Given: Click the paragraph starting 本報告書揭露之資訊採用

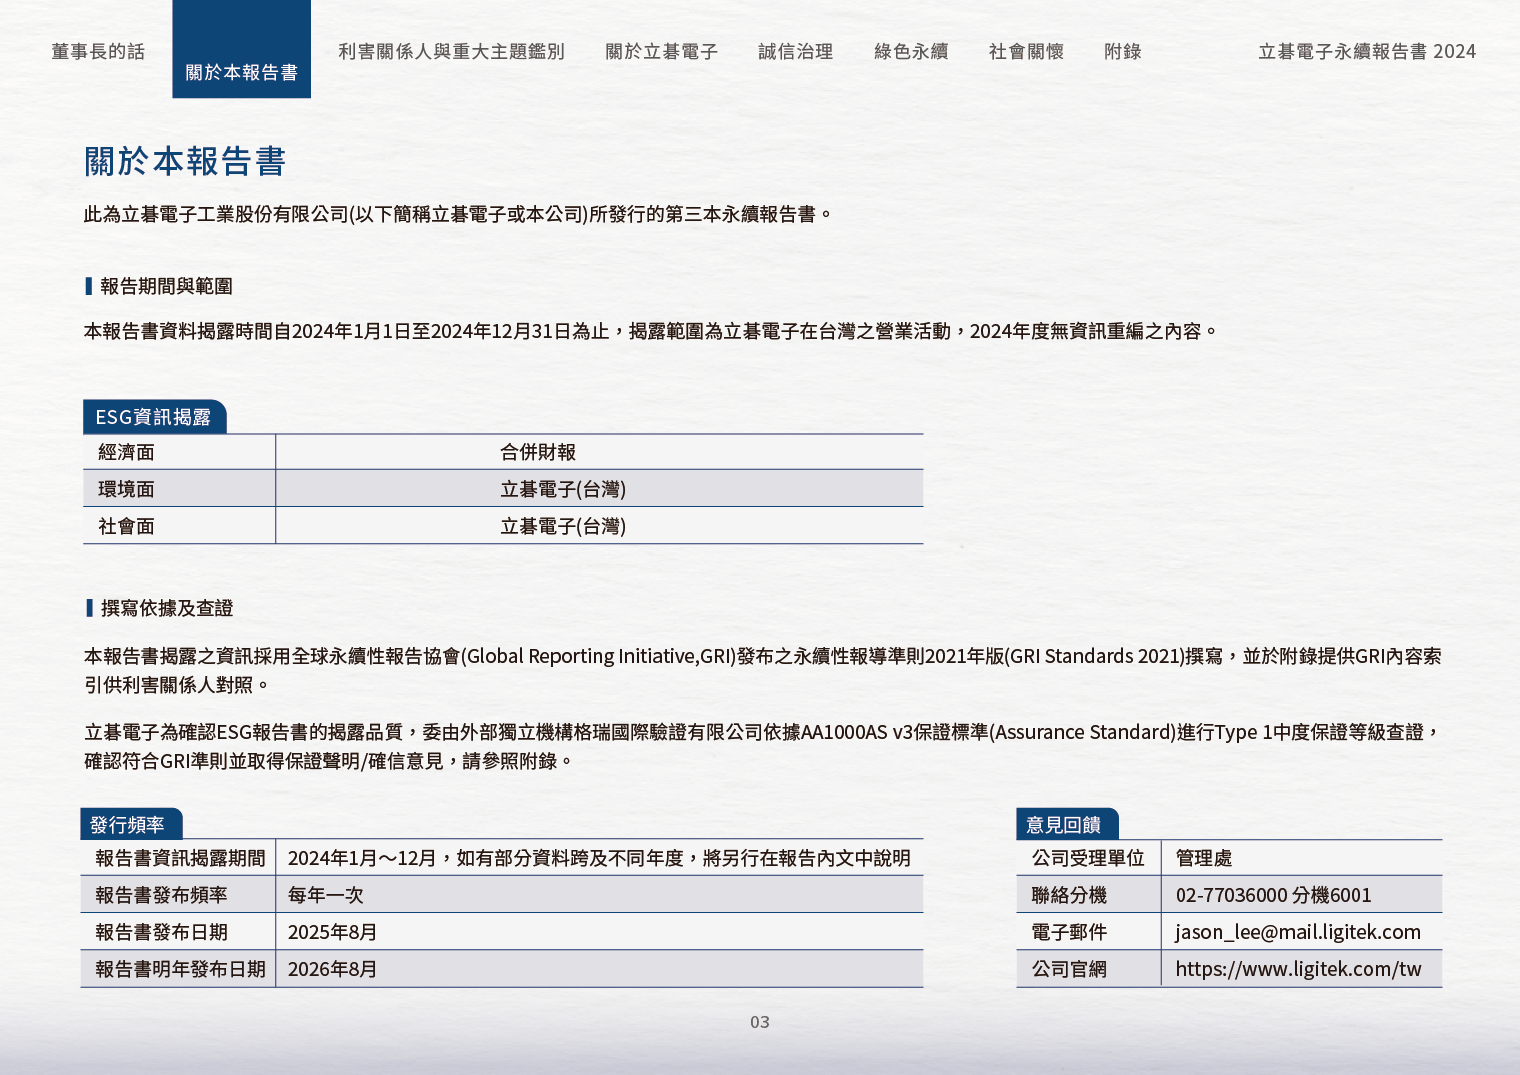Looking at the screenshot, I should click(763, 670).
